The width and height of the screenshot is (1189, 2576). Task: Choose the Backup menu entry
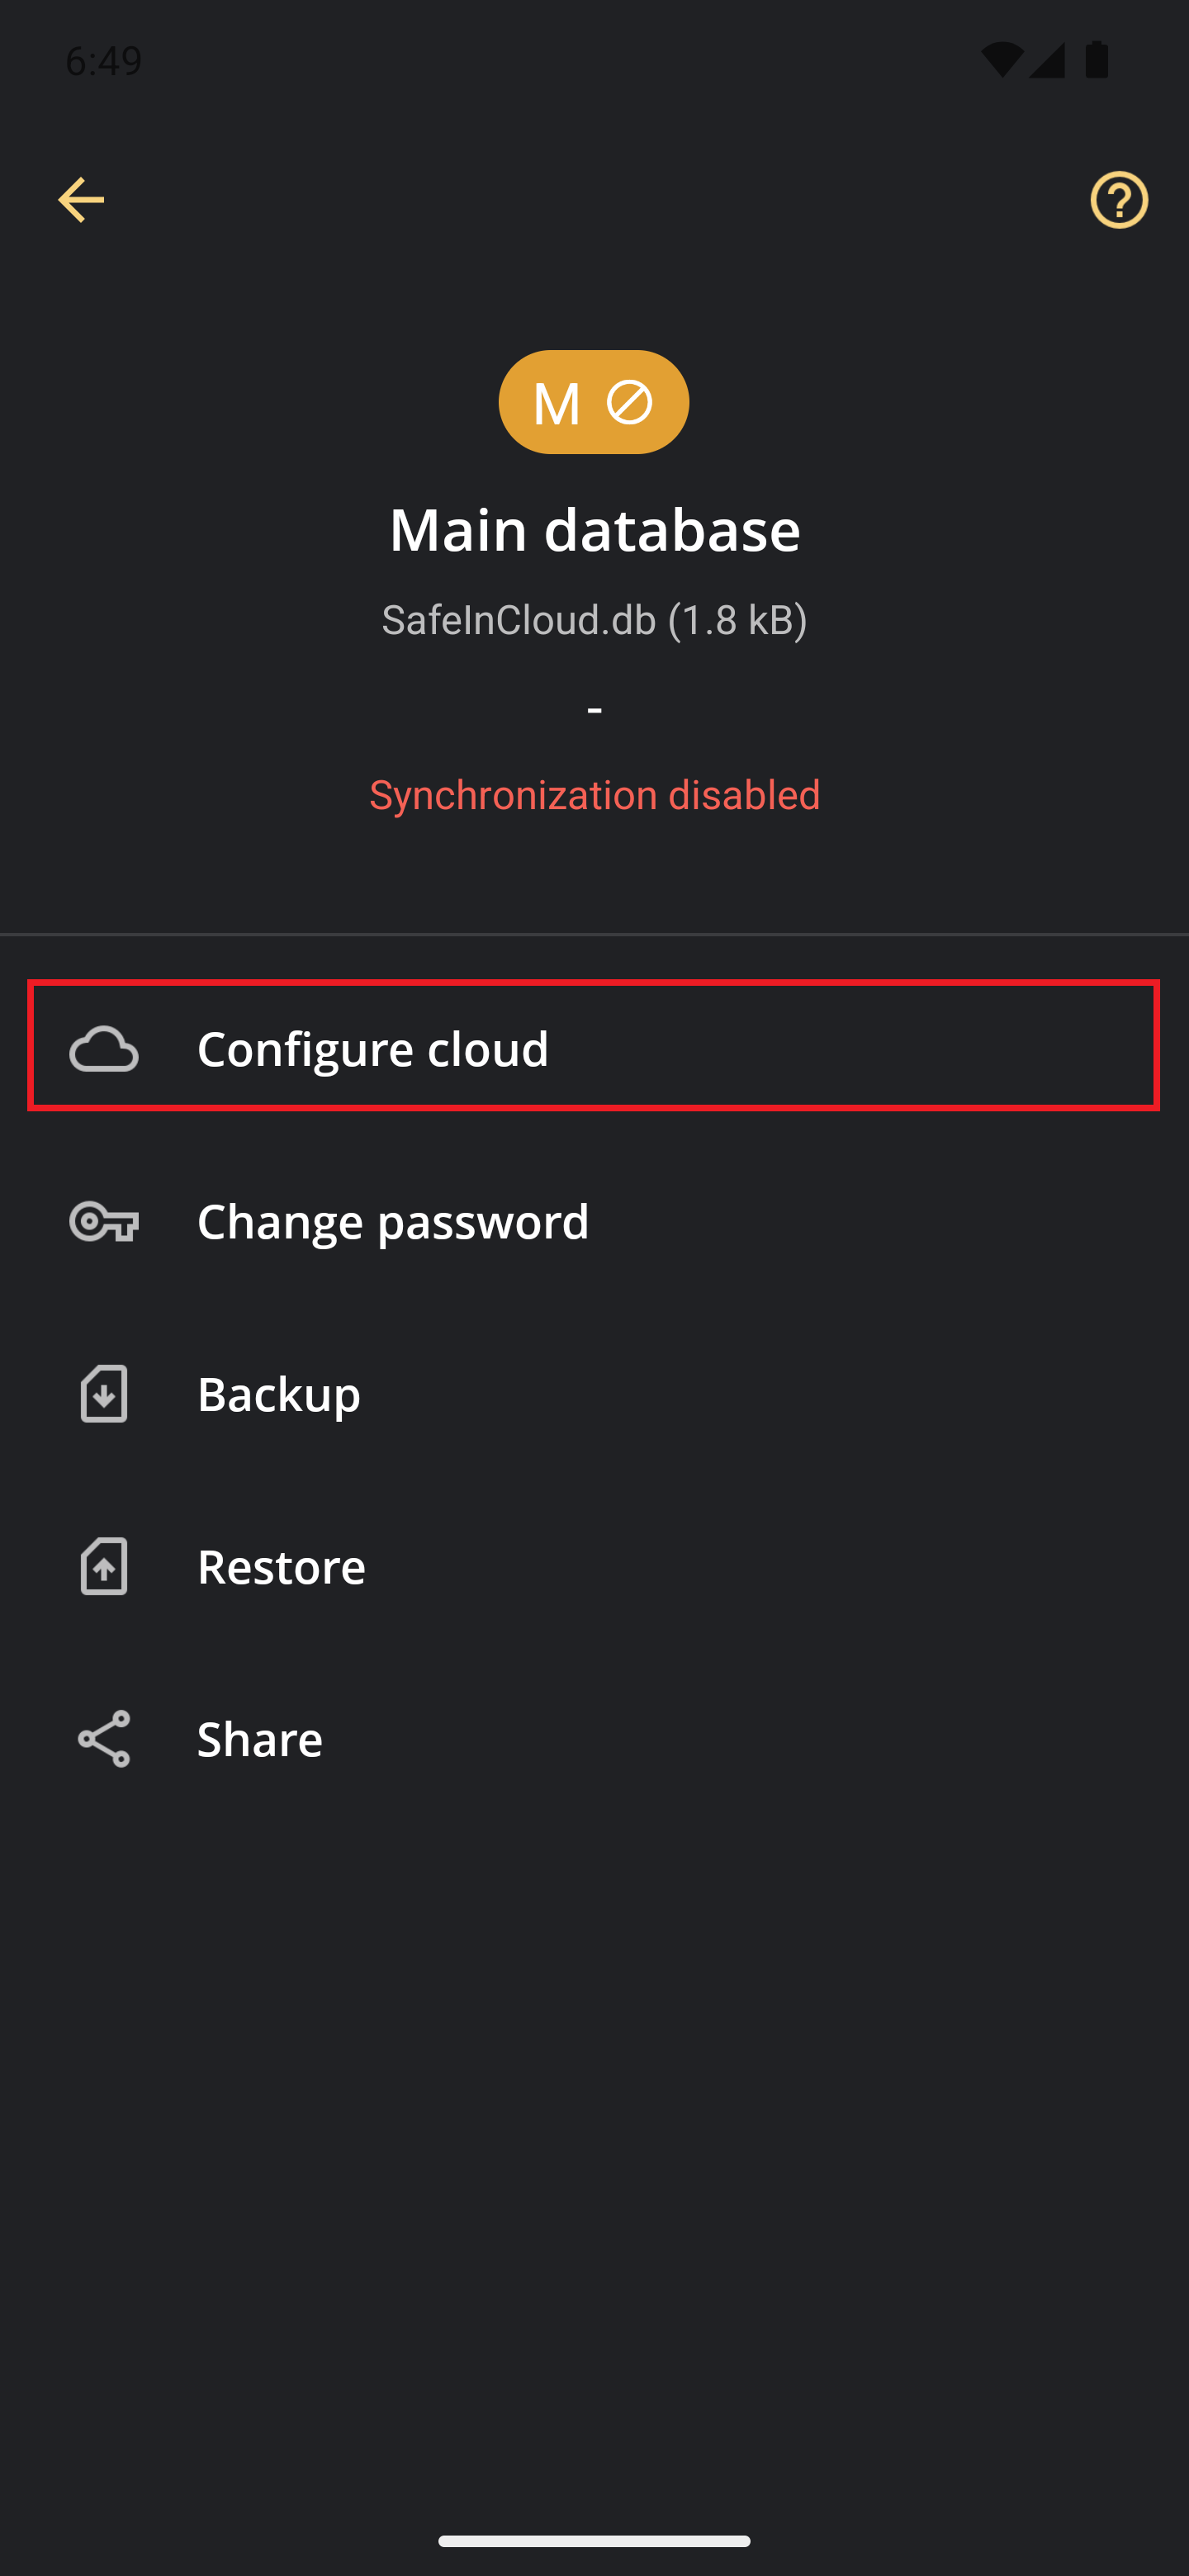tap(594, 1393)
